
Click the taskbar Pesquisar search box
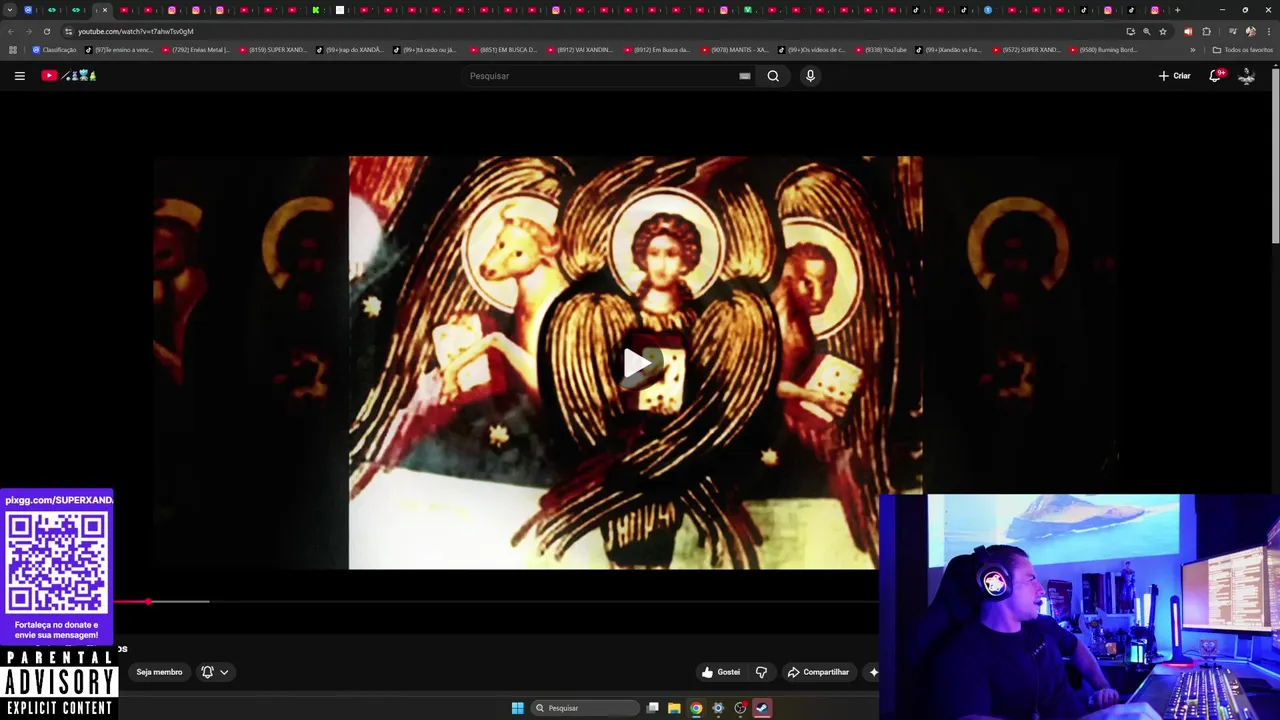(x=585, y=708)
